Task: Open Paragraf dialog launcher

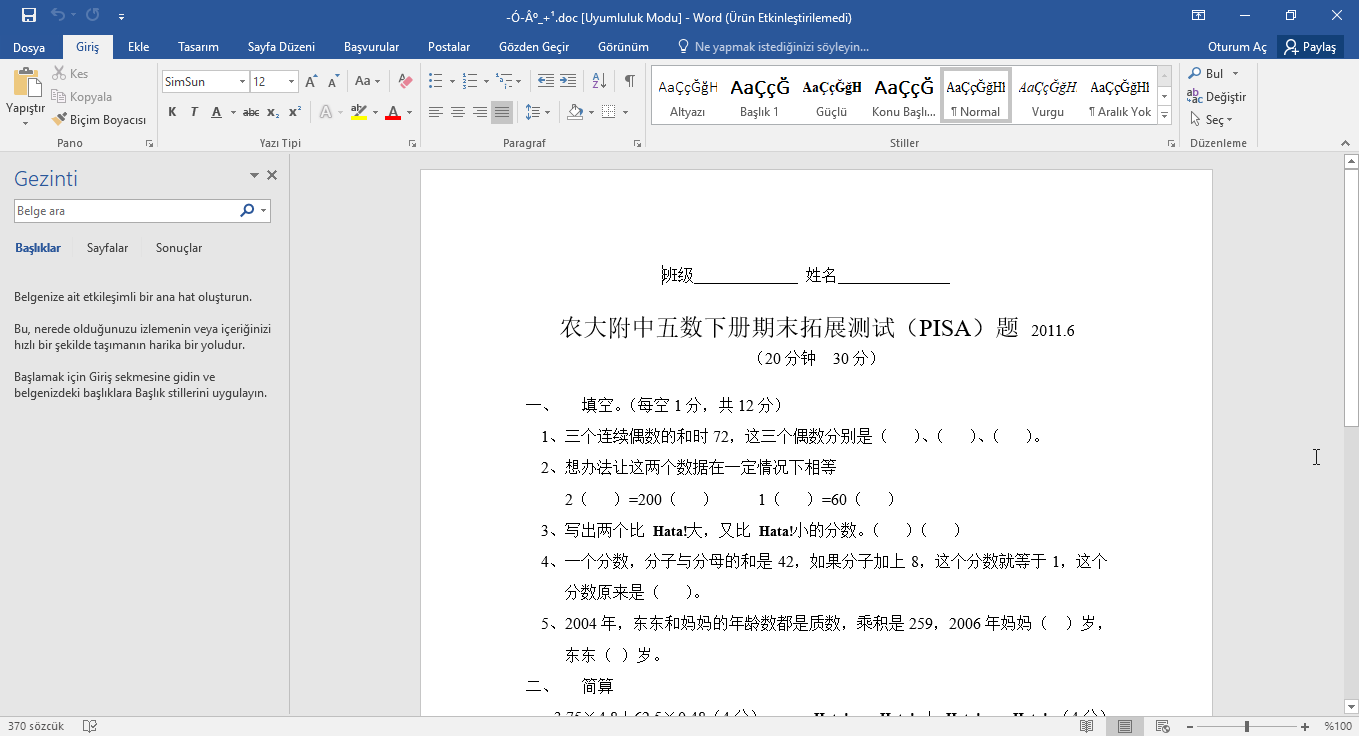Action: click(x=637, y=144)
